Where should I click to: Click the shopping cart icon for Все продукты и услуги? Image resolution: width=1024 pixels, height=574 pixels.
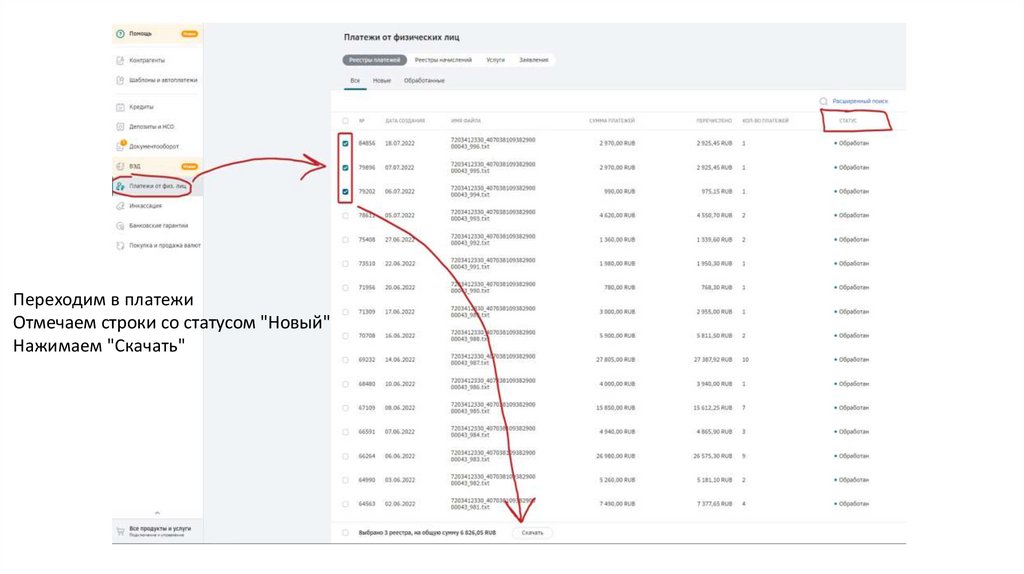120,531
